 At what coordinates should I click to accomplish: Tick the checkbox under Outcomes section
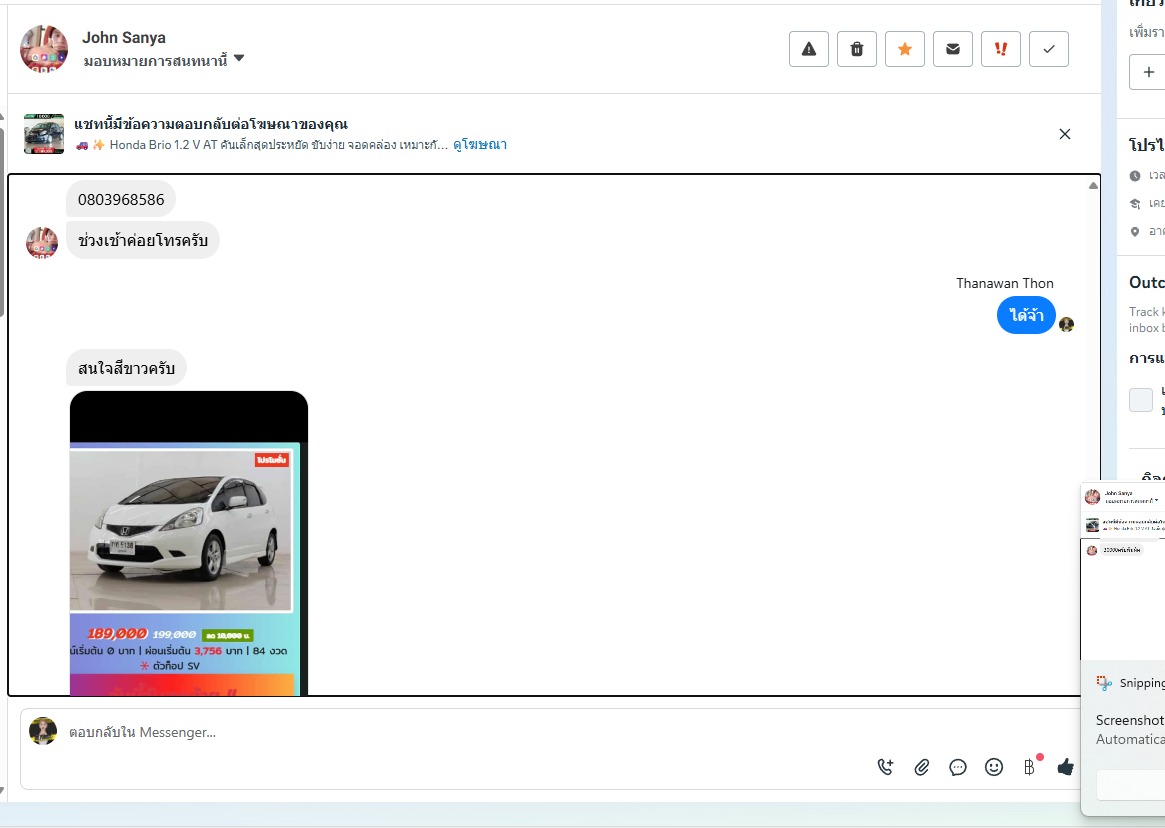click(x=1141, y=400)
